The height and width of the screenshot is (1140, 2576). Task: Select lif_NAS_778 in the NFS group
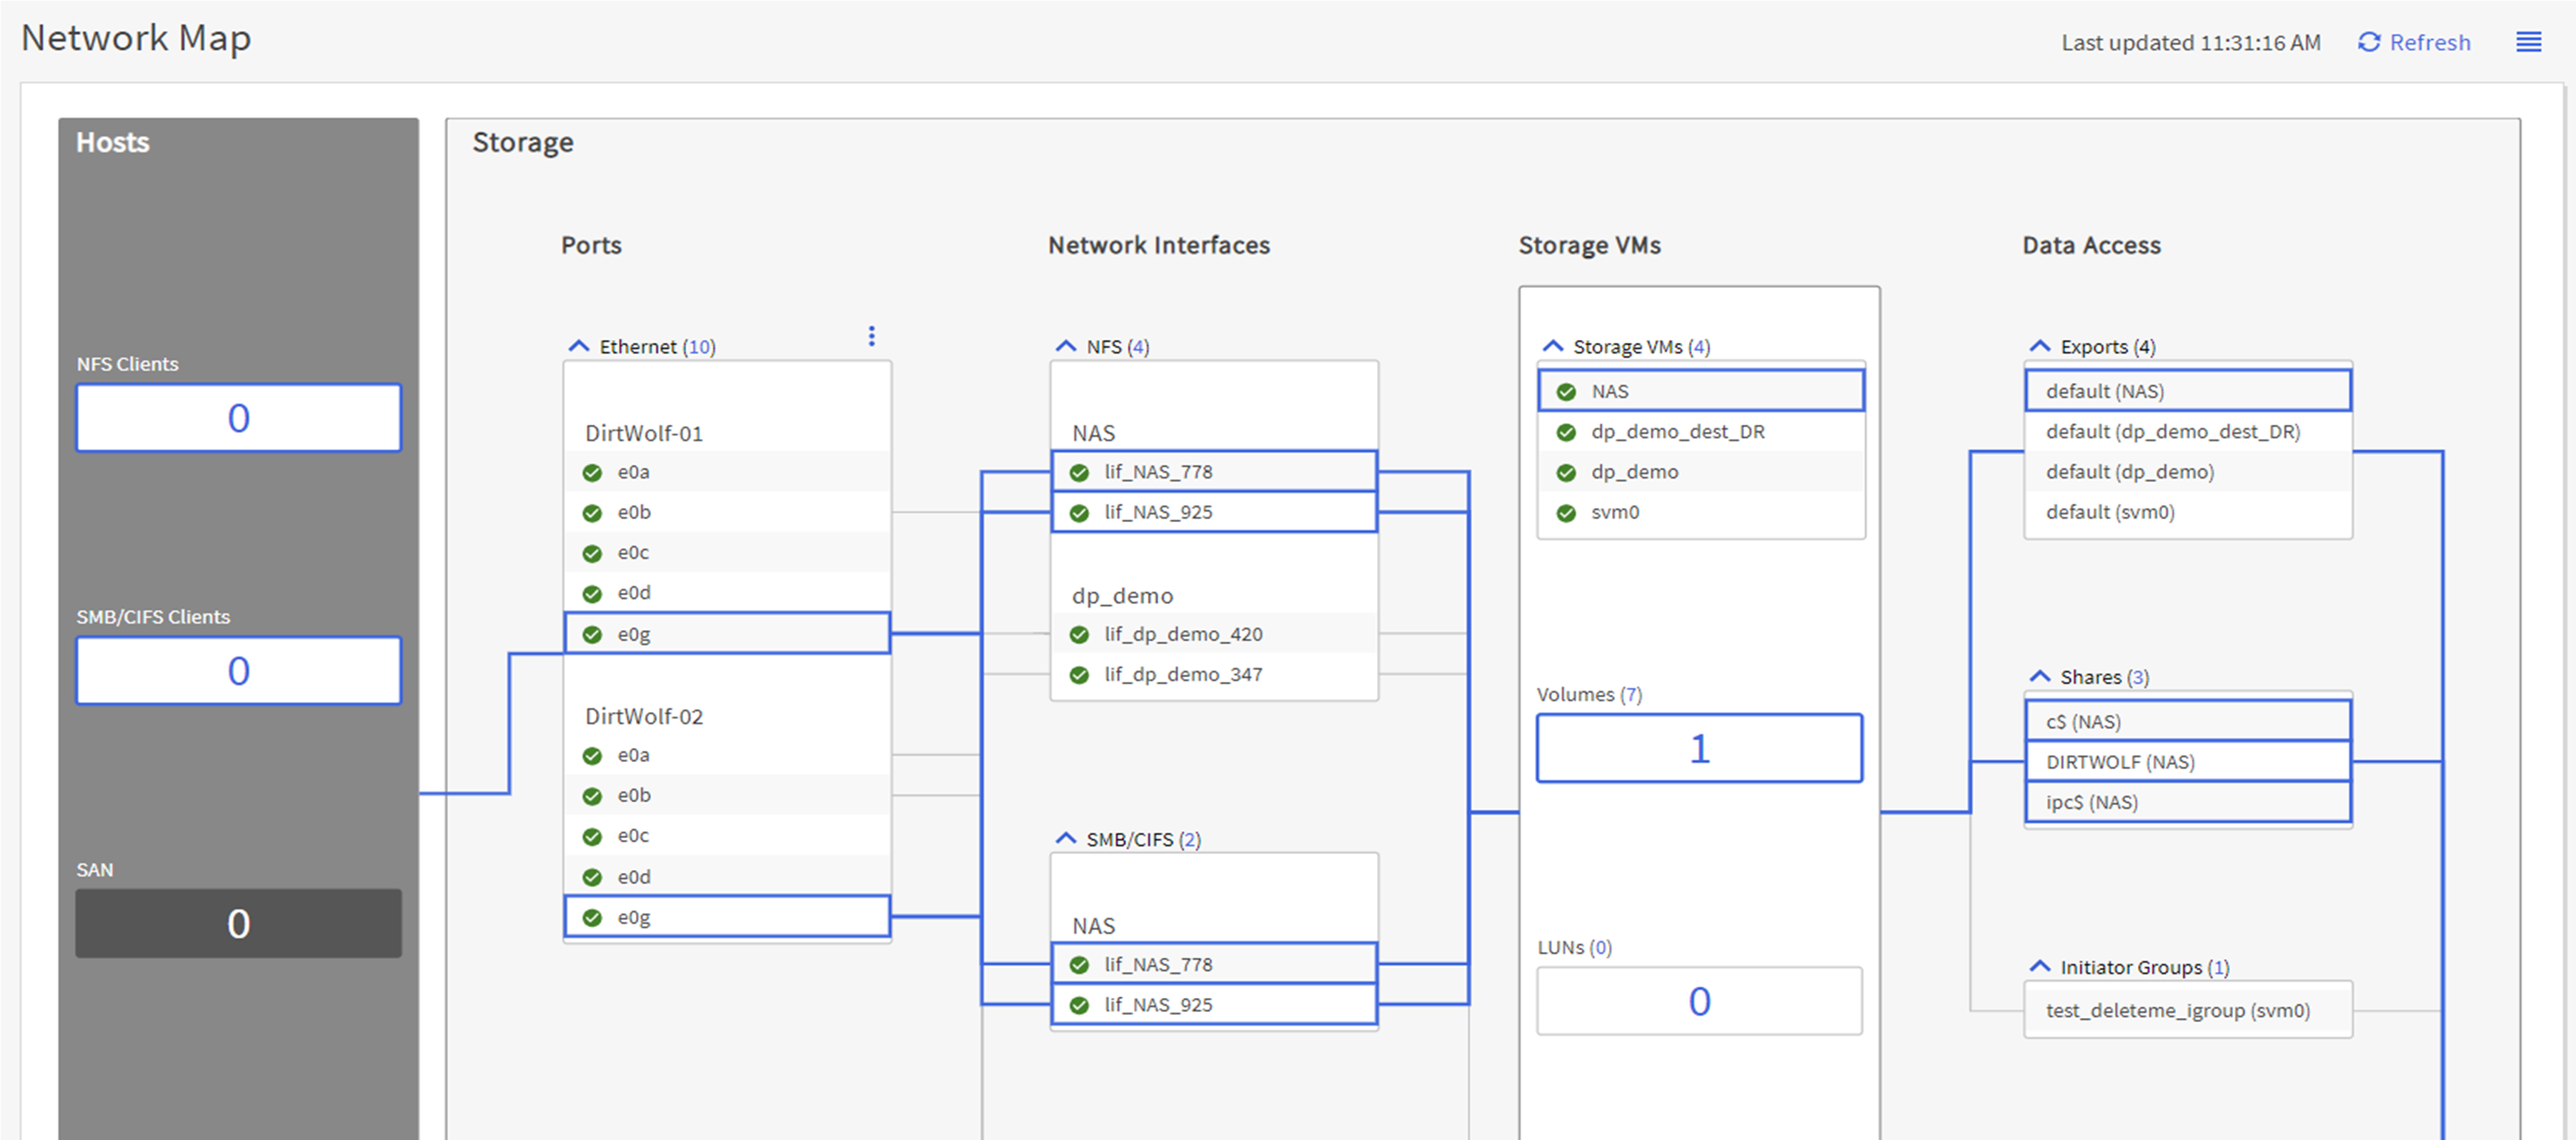point(1214,471)
